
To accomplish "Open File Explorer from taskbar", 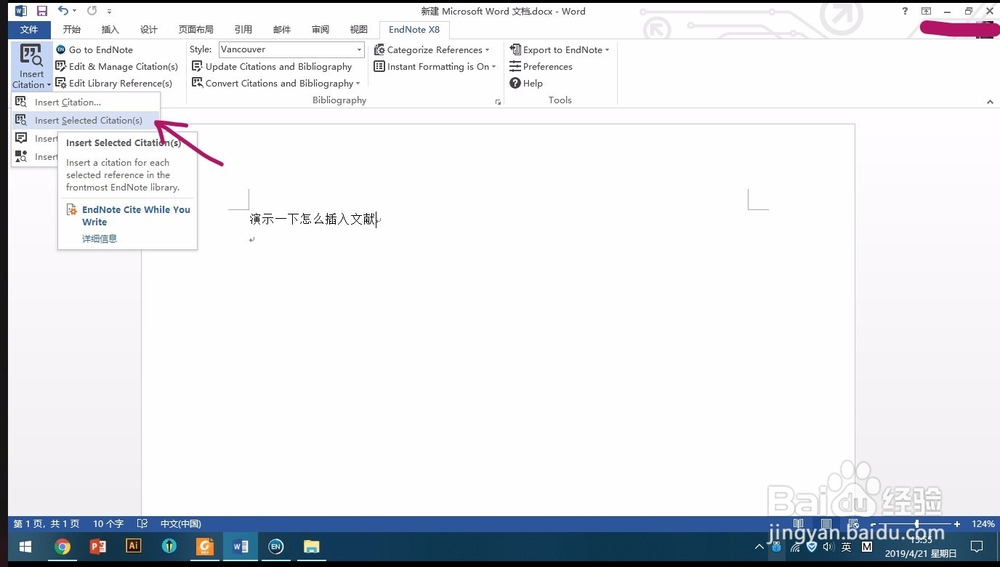I will tap(311, 547).
